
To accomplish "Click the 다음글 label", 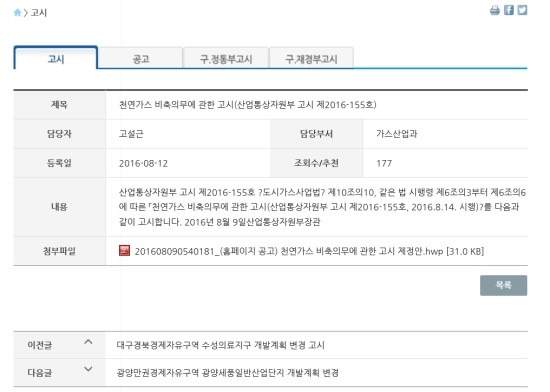I will [x=40, y=372].
